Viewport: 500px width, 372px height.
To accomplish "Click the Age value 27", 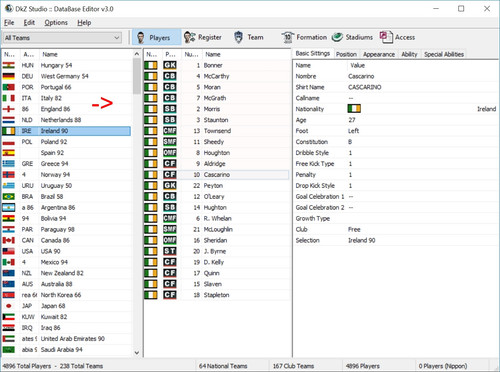I will [352, 120].
